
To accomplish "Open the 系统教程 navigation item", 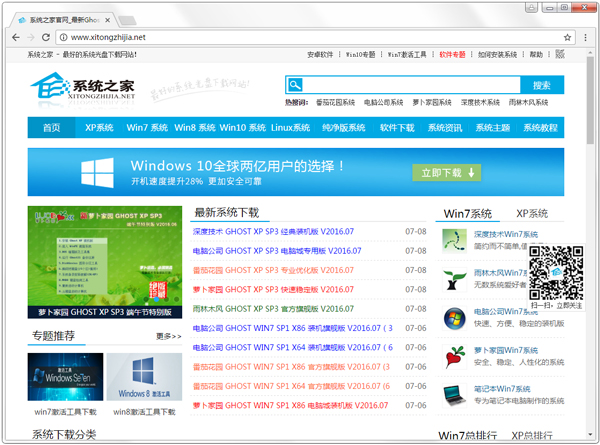I will pos(540,127).
